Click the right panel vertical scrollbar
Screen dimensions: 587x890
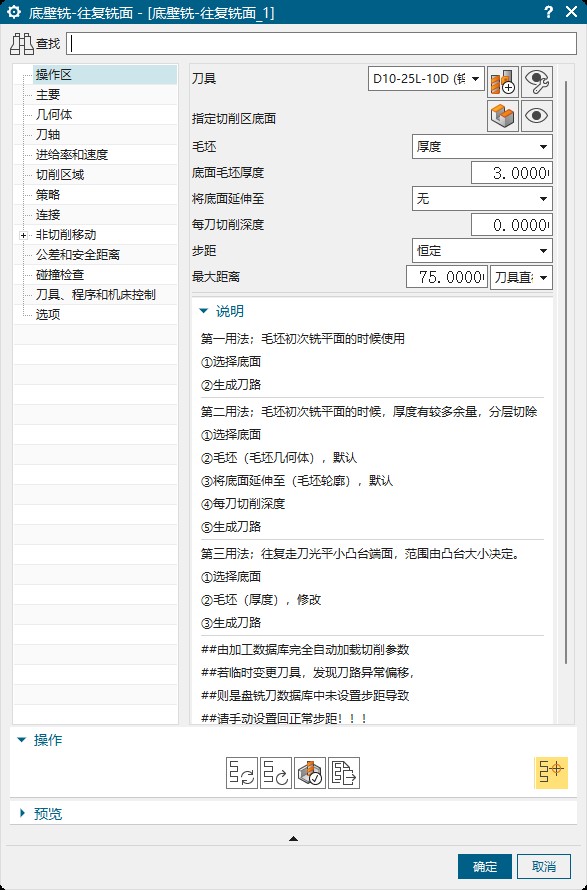565,372
